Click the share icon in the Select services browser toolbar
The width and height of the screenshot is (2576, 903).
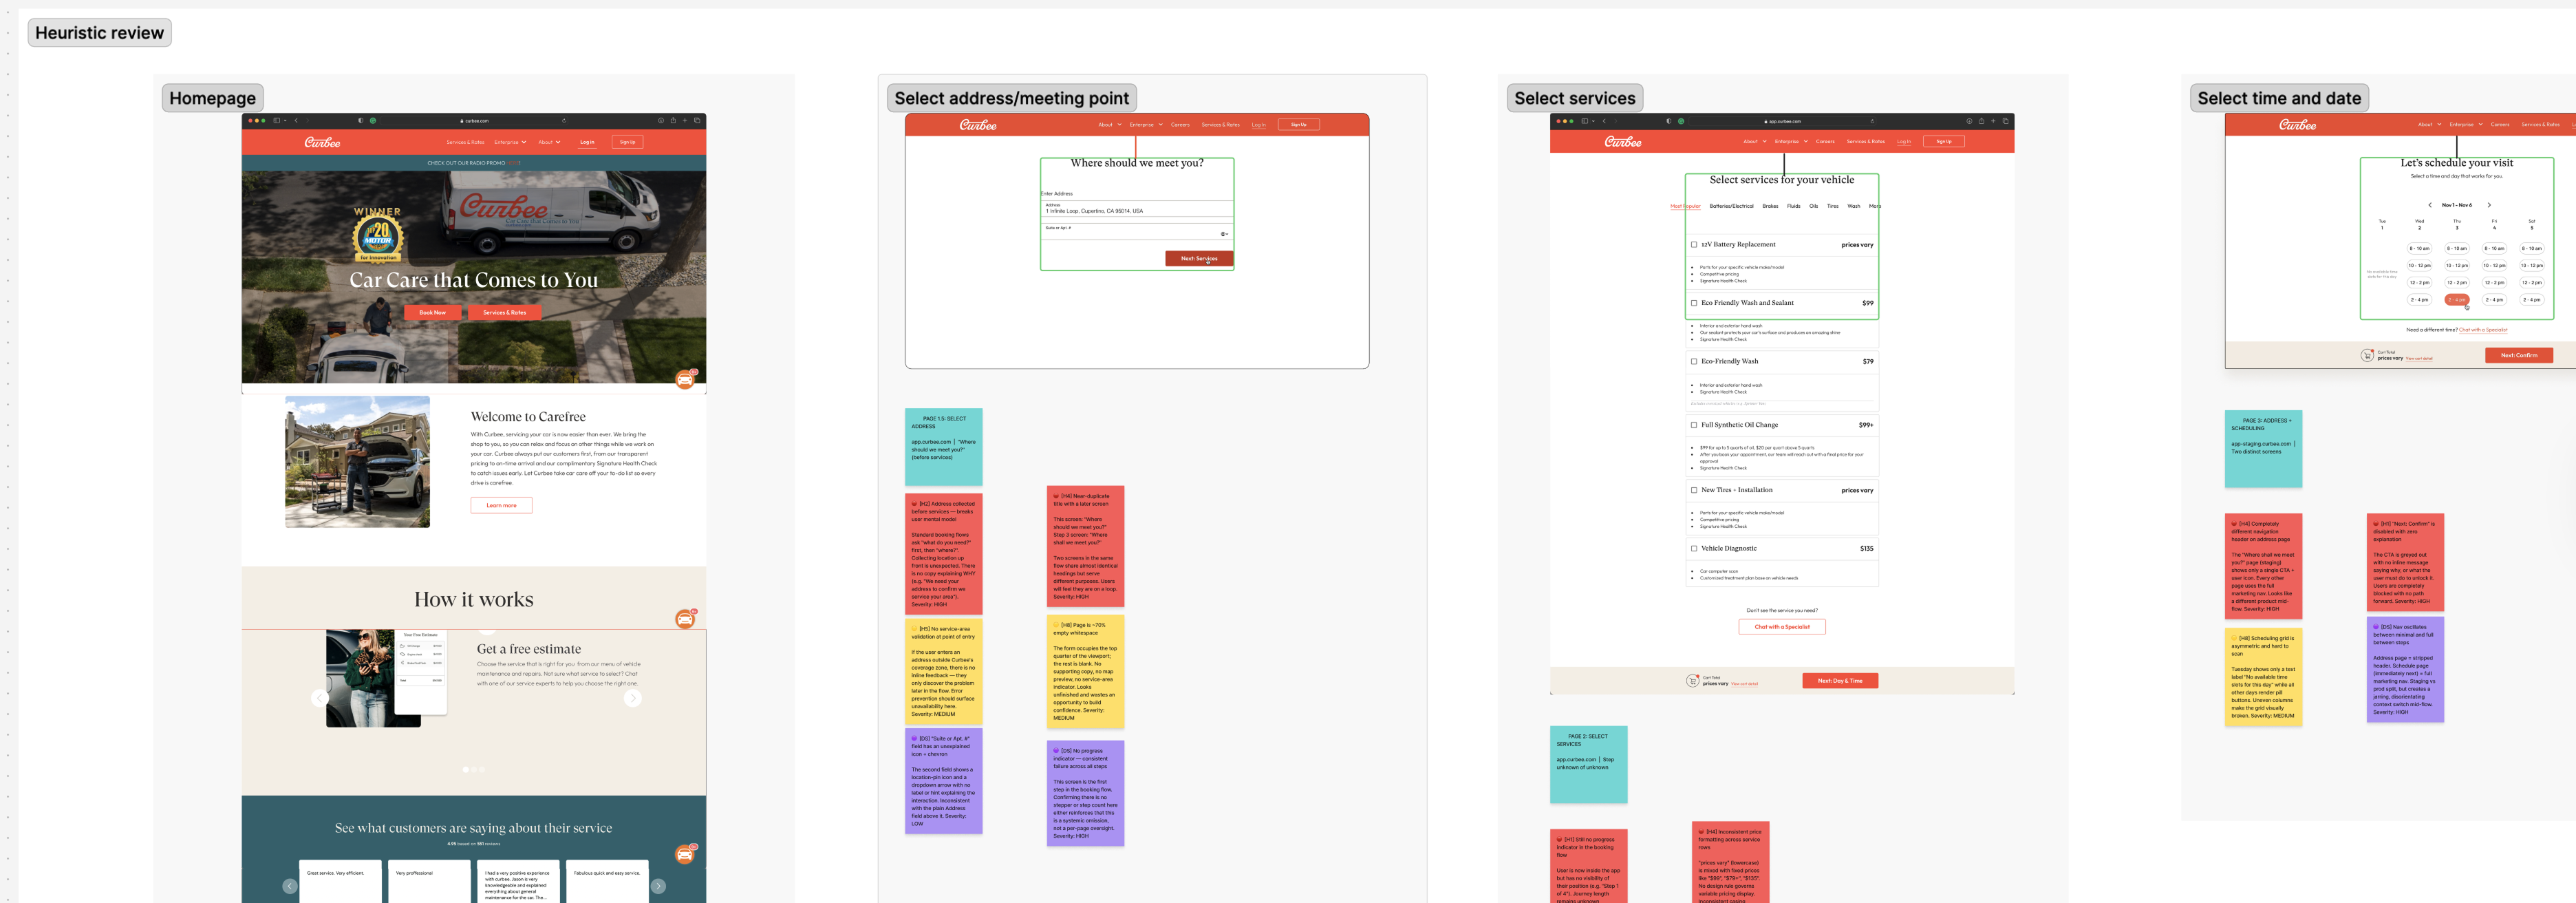coord(1981,121)
